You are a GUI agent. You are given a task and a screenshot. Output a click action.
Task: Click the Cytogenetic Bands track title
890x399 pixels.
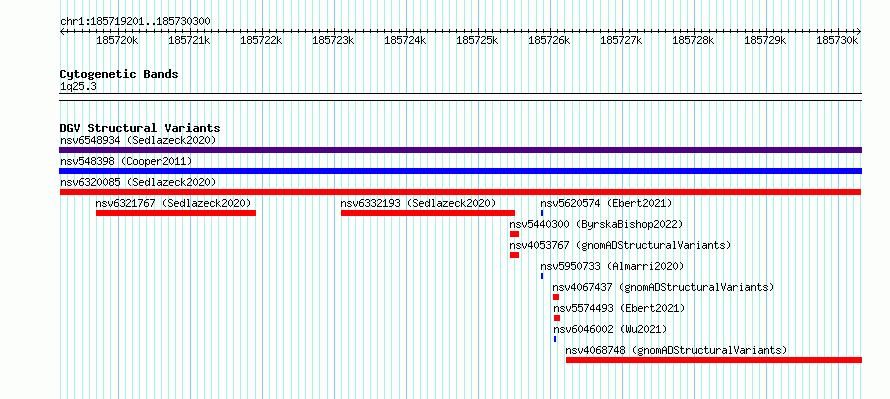(119, 74)
